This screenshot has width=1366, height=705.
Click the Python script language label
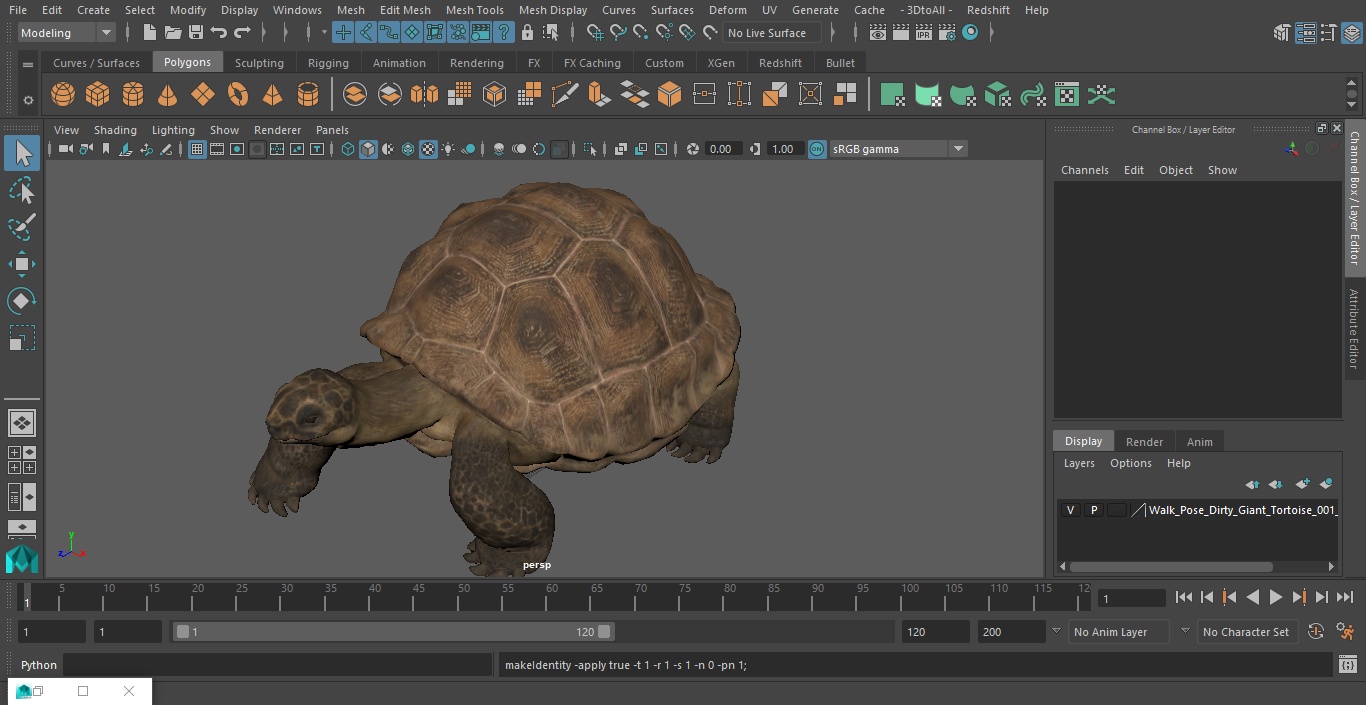click(x=39, y=665)
